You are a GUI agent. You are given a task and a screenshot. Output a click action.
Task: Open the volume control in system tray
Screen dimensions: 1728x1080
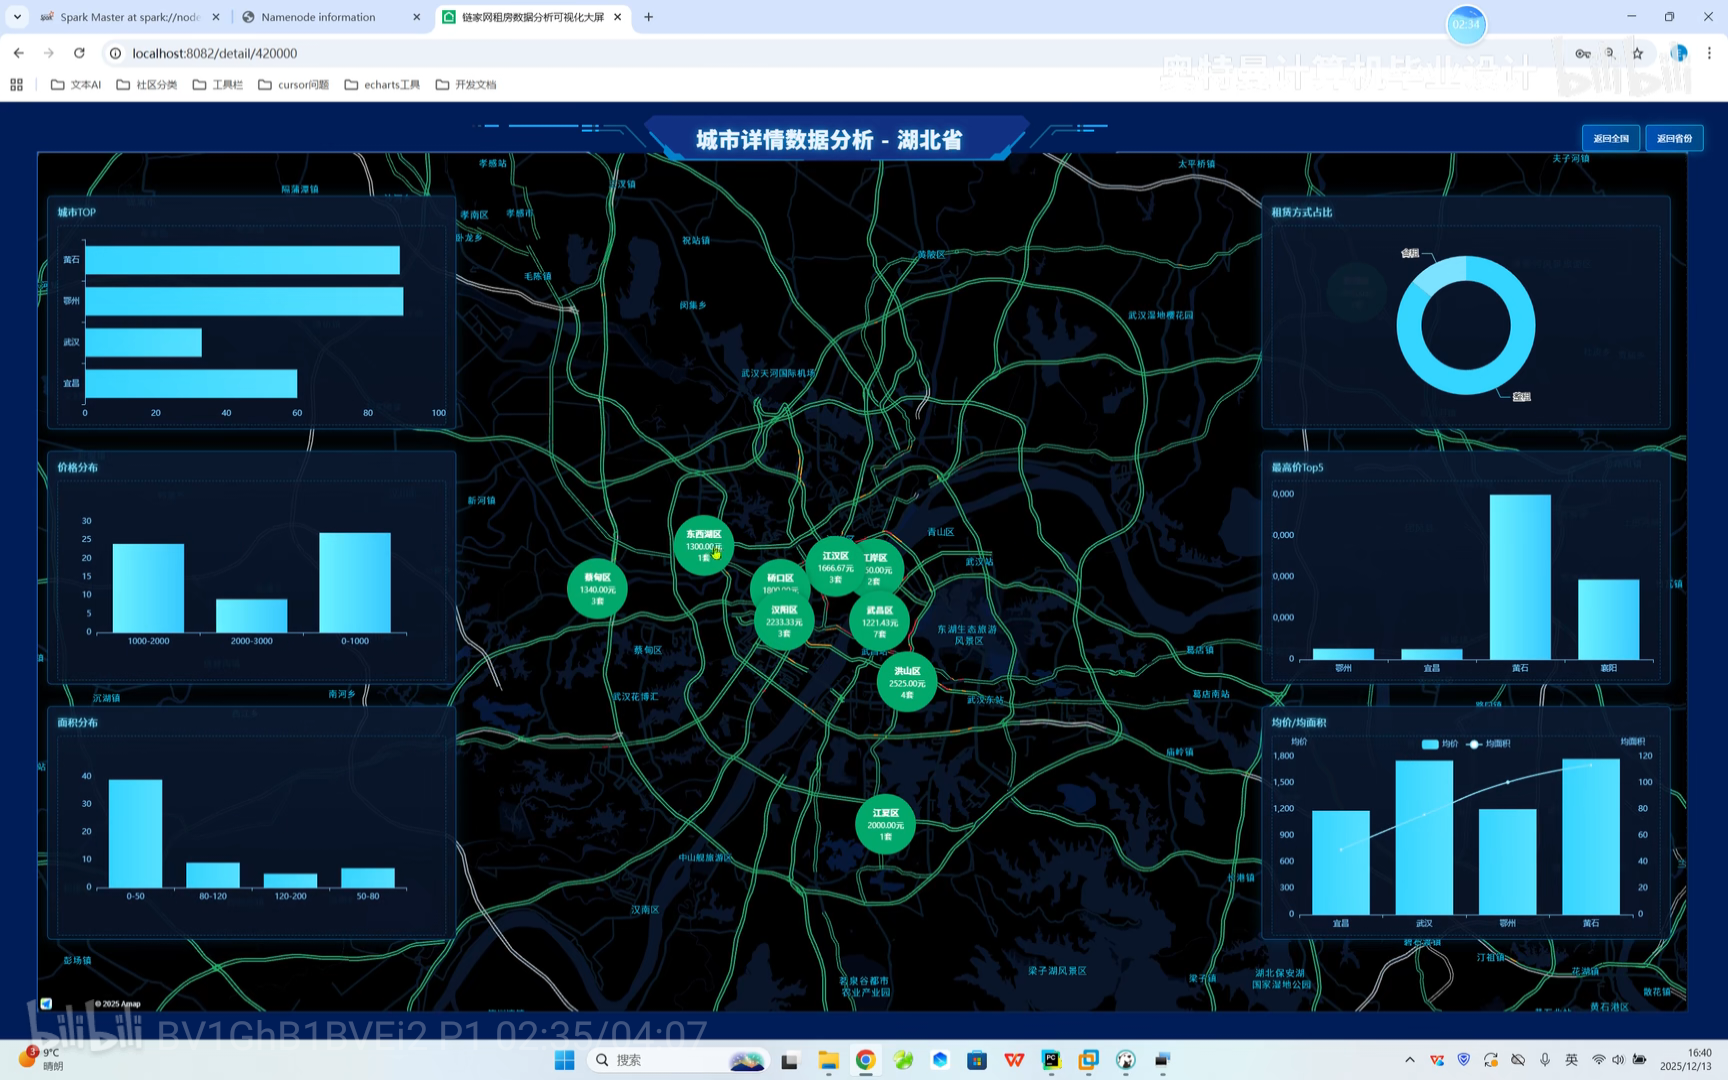pos(1618,1060)
